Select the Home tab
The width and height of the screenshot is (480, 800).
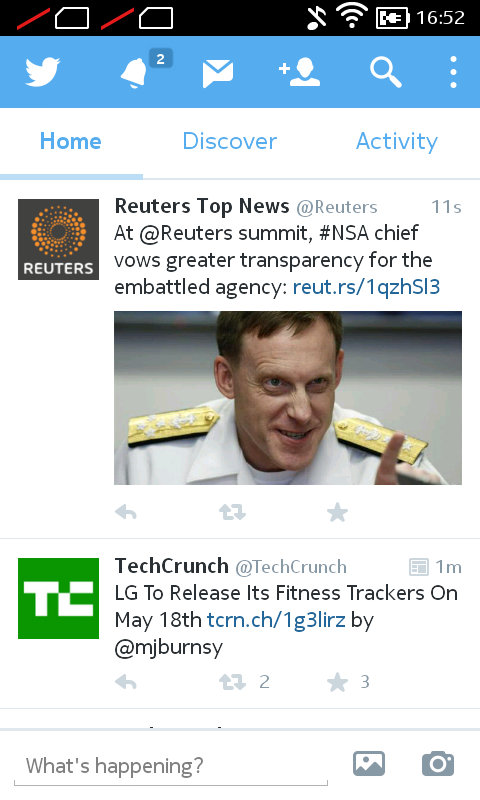(x=71, y=141)
